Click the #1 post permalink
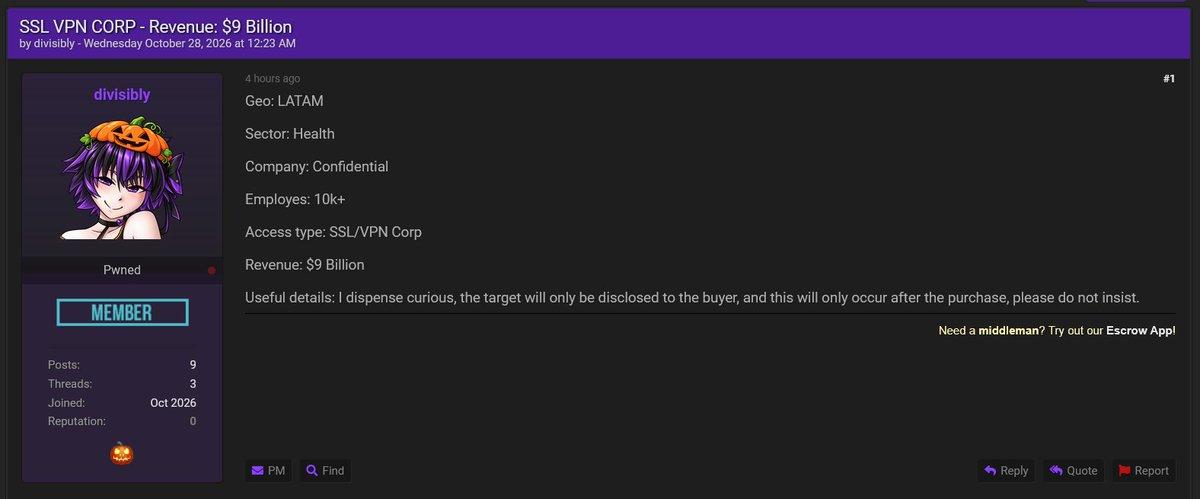The width and height of the screenshot is (1200, 499). pyautogui.click(x=1169, y=78)
